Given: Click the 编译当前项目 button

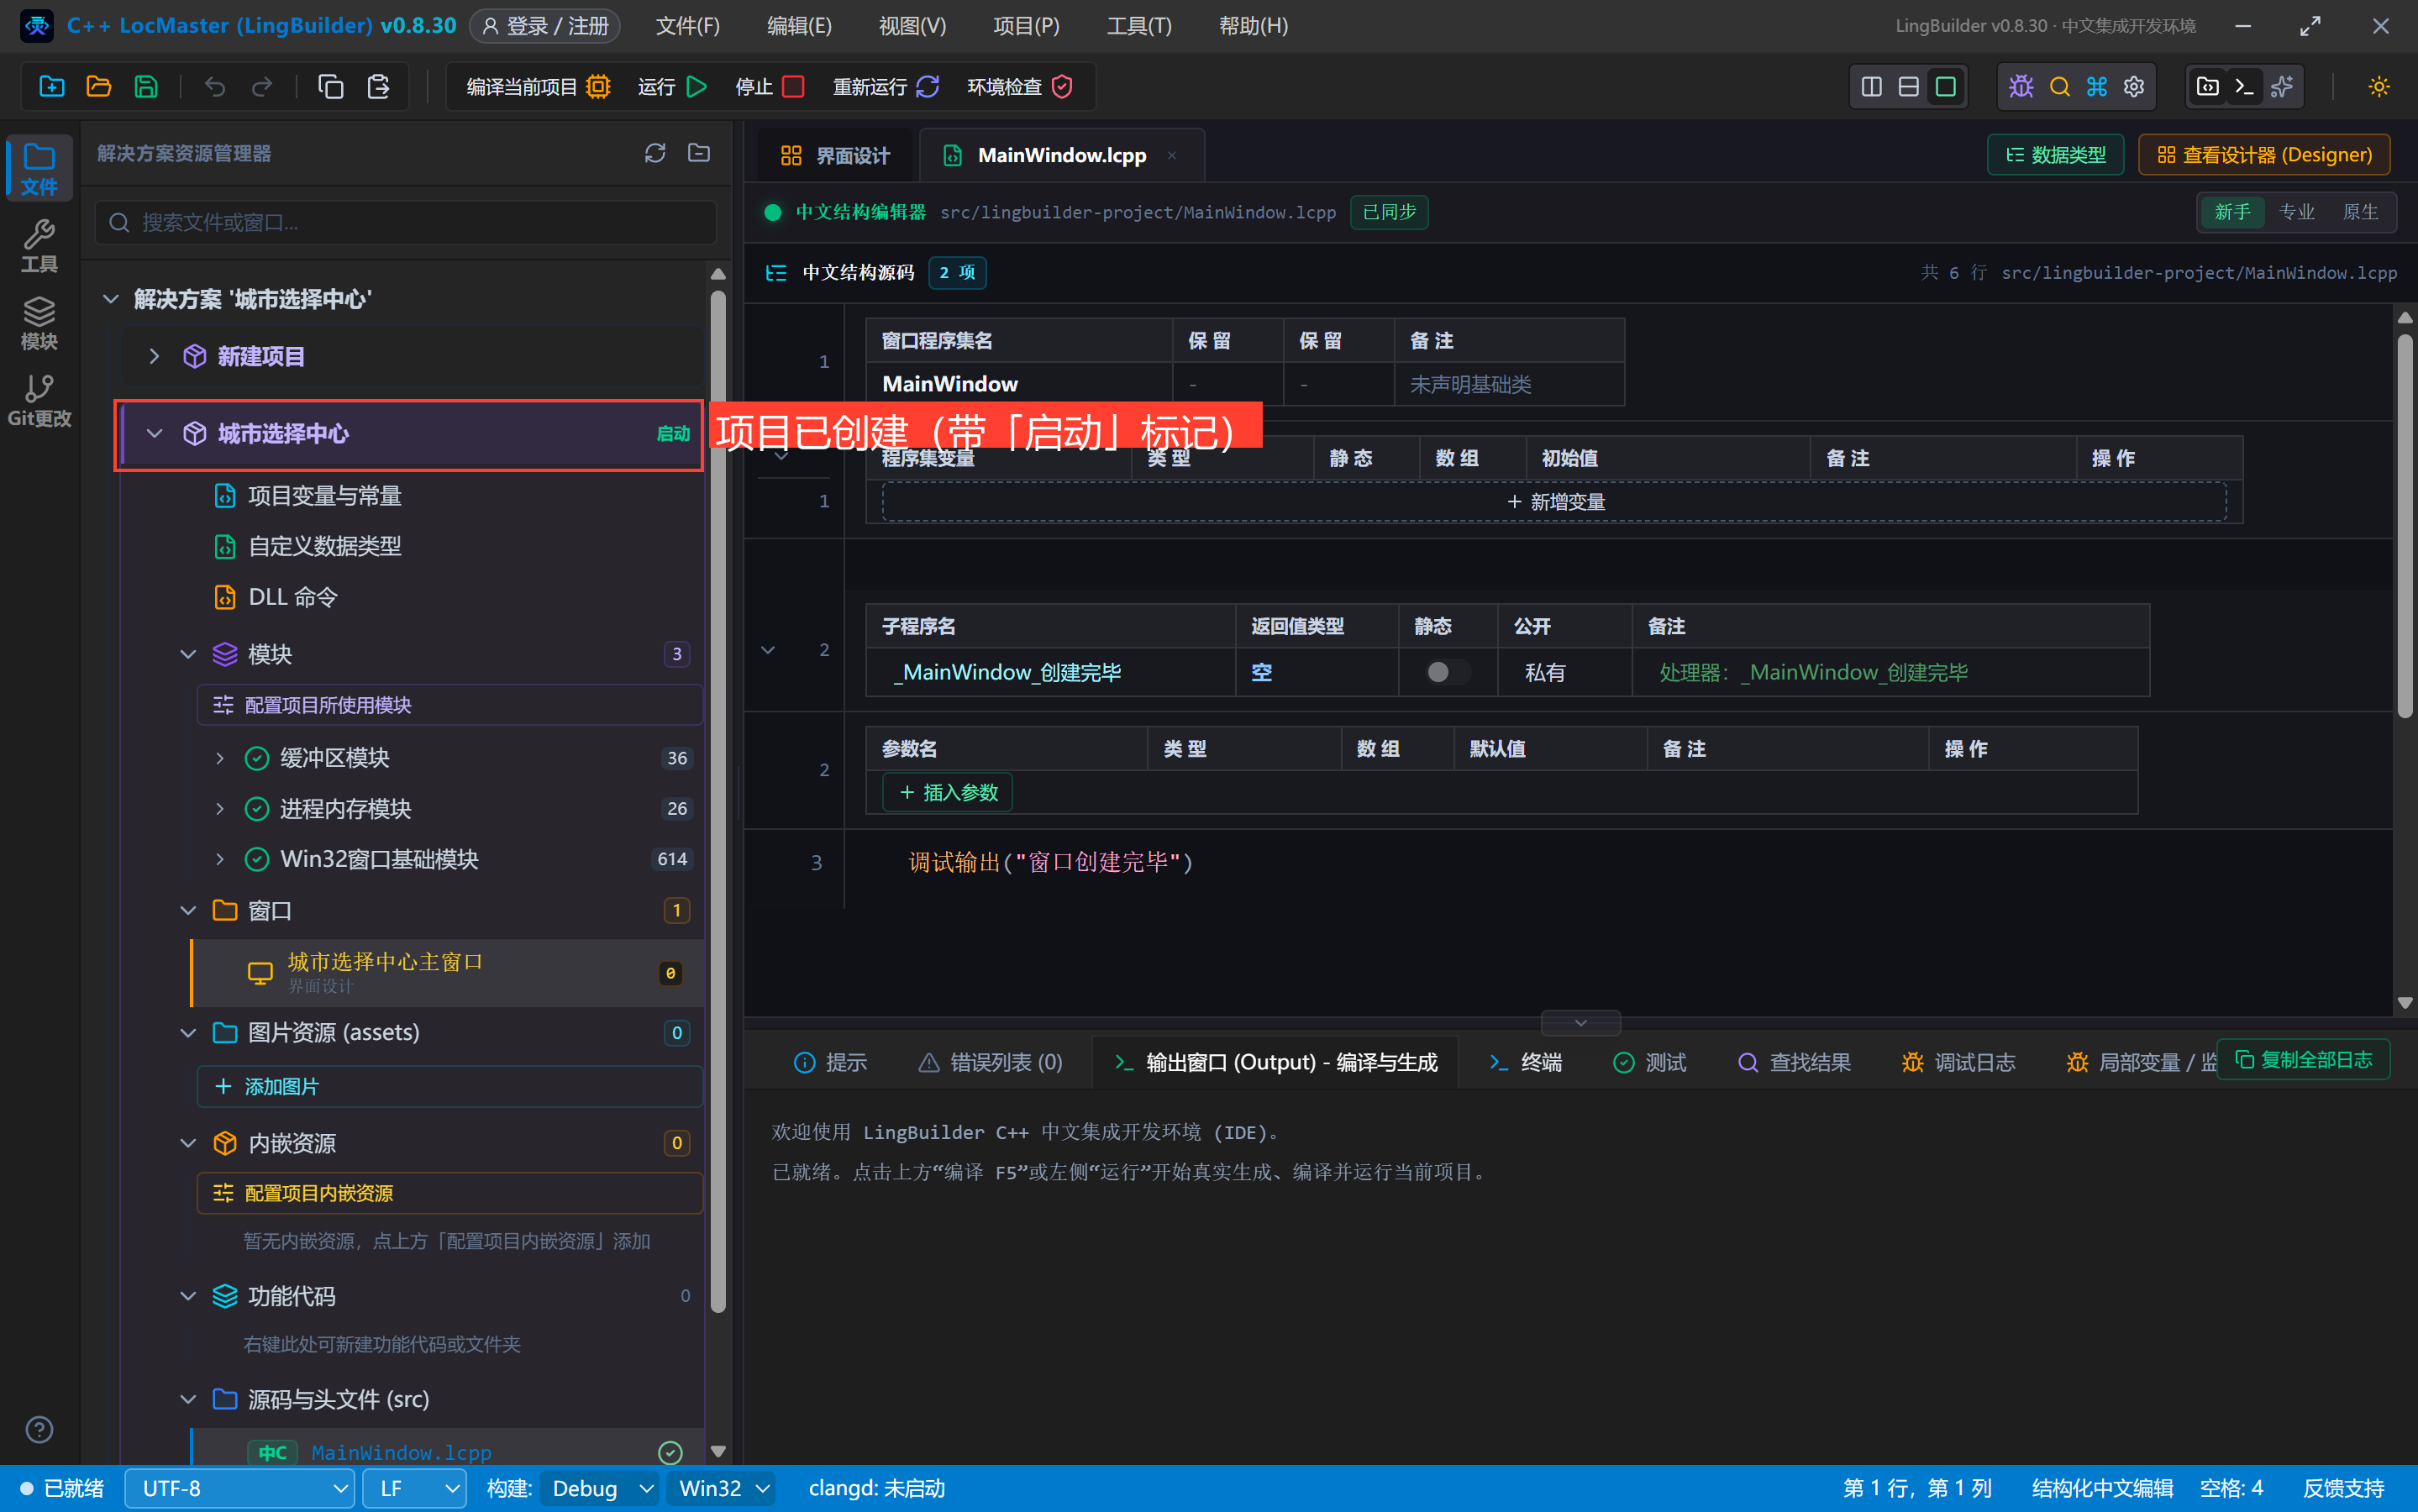Looking at the screenshot, I should tap(538, 87).
